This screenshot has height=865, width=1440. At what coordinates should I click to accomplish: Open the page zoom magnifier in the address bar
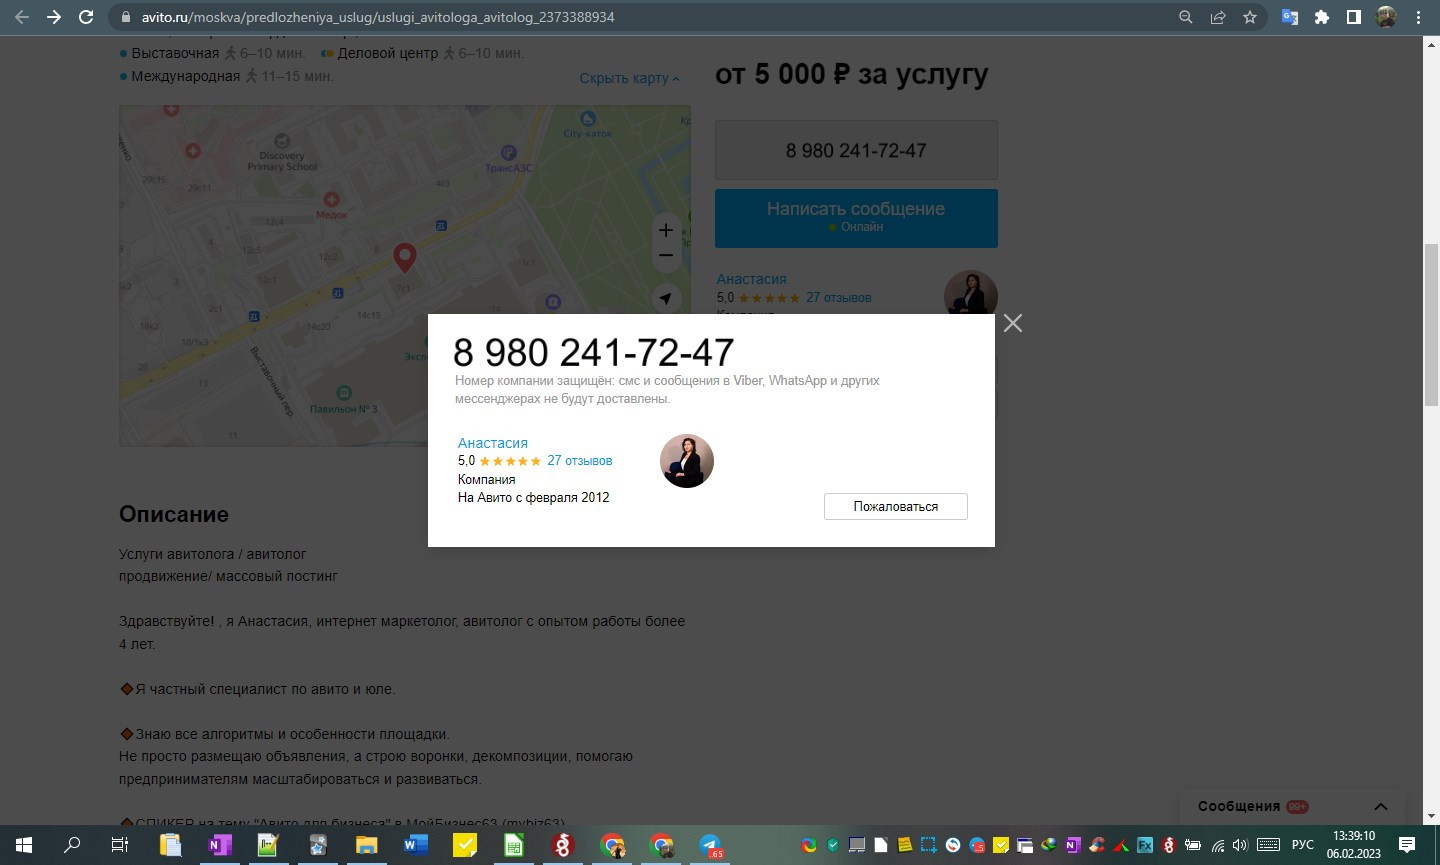1186,17
